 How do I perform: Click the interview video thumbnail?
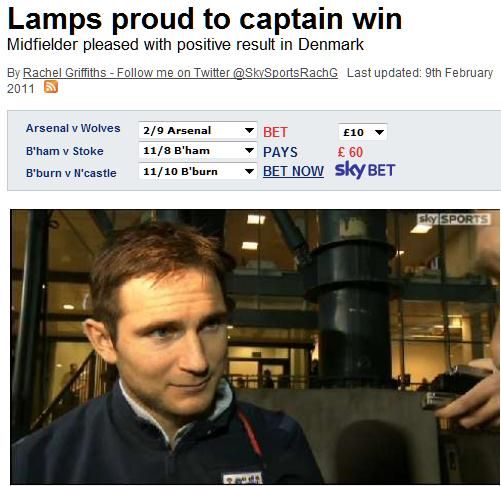(x=255, y=347)
